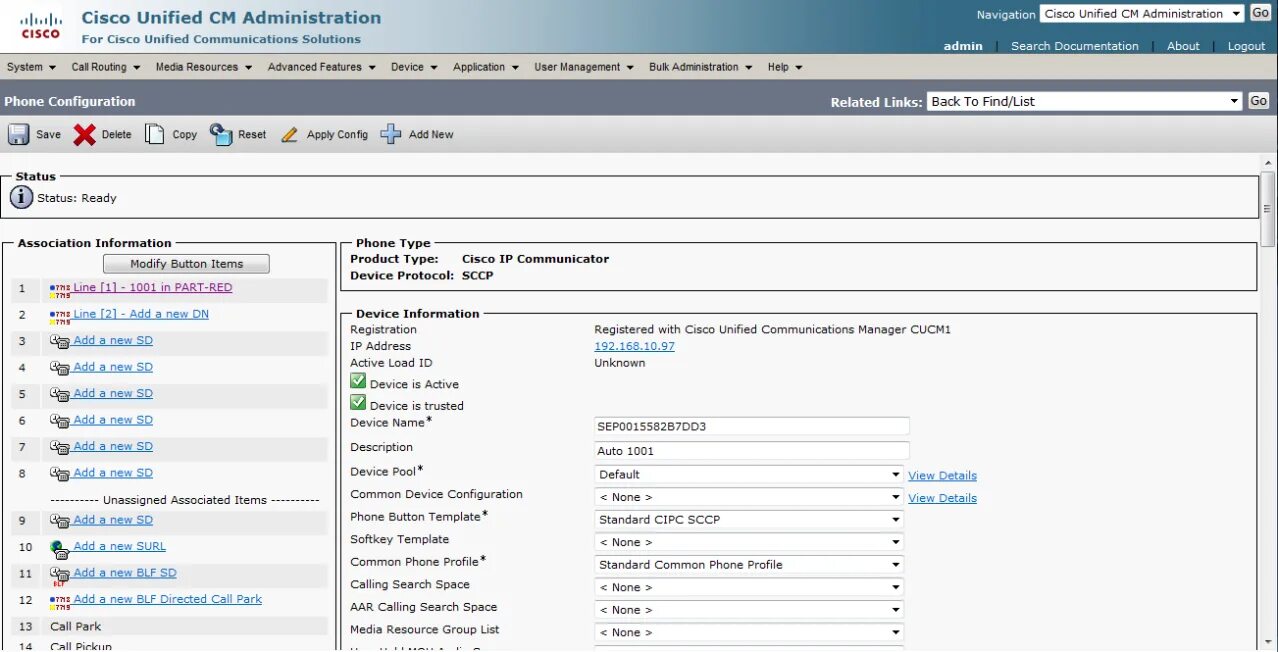Click BLF Directed Call Park icon row 12
The height and width of the screenshot is (652, 1278).
pyautogui.click(x=60, y=601)
